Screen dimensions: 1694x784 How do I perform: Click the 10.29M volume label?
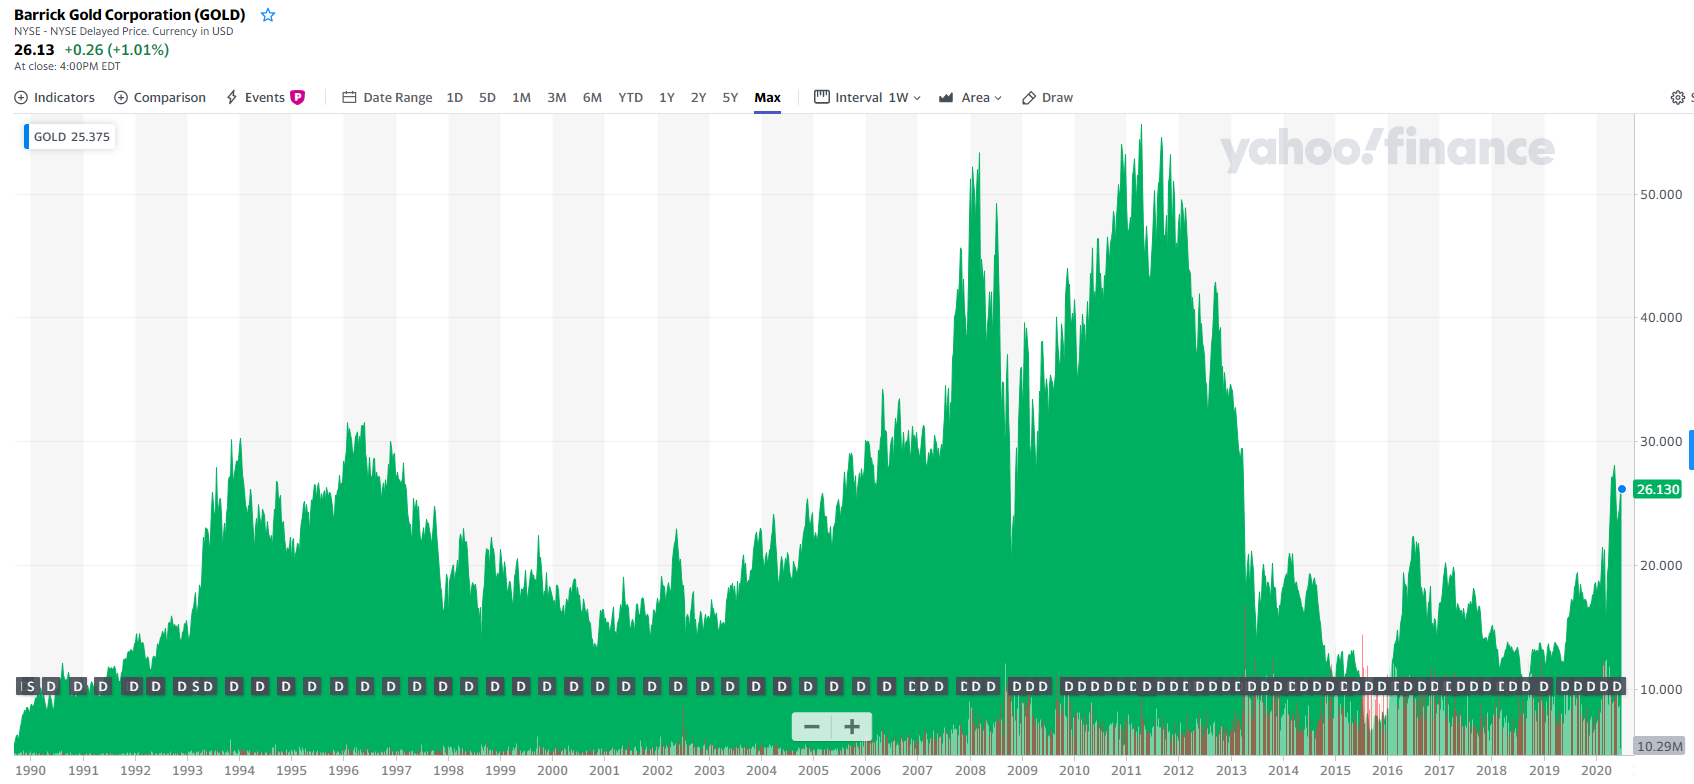[x=1659, y=746]
